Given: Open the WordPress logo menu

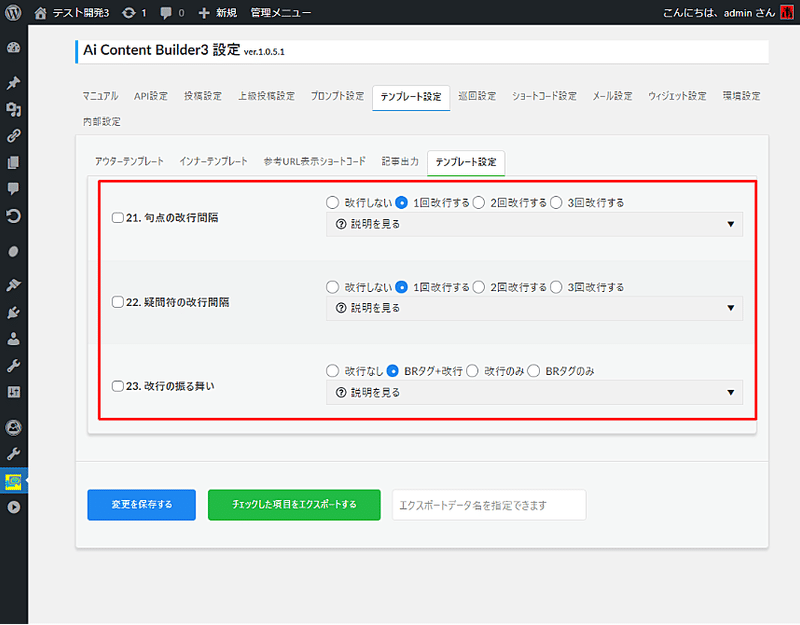Looking at the screenshot, I should point(13,12).
